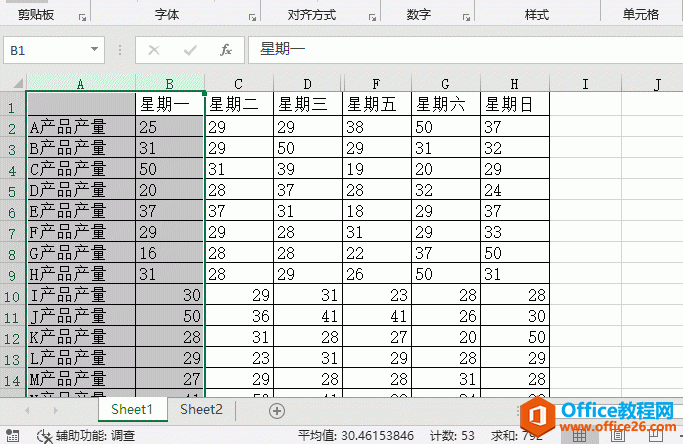Select row 10 header
This screenshot has width=683, height=444.
12,296
